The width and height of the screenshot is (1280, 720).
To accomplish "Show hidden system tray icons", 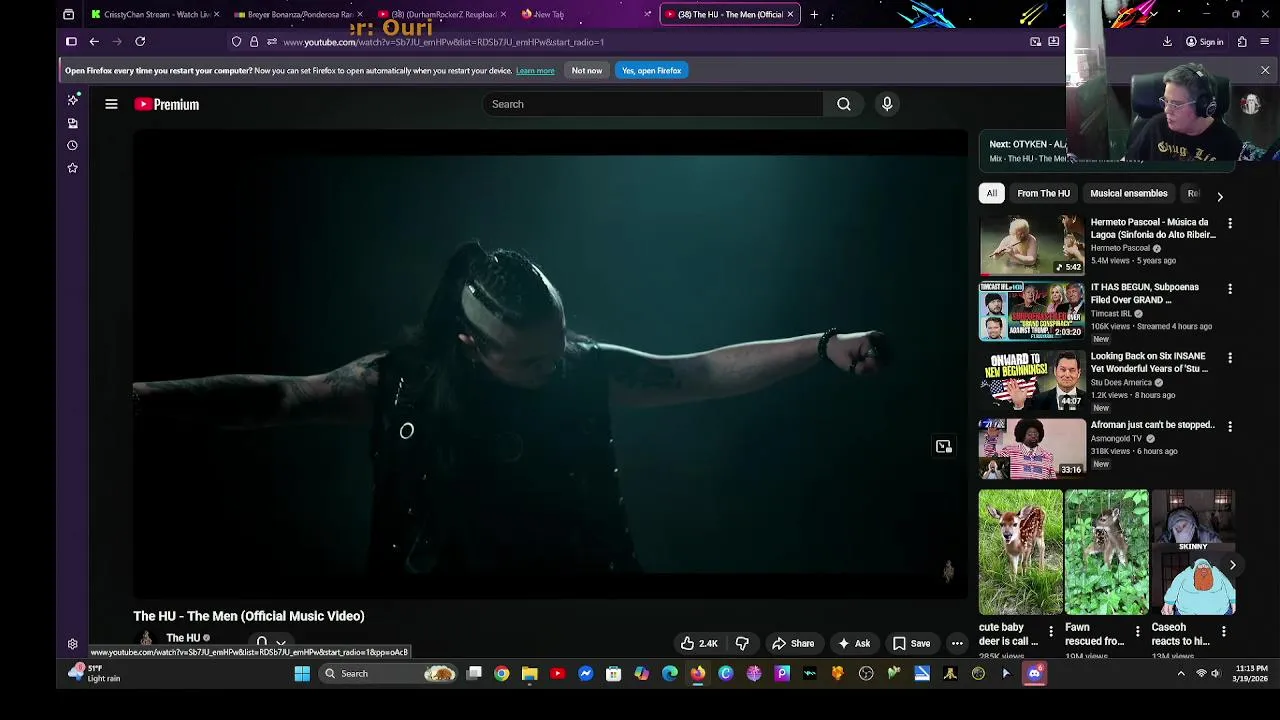I will [x=1181, y=674].
